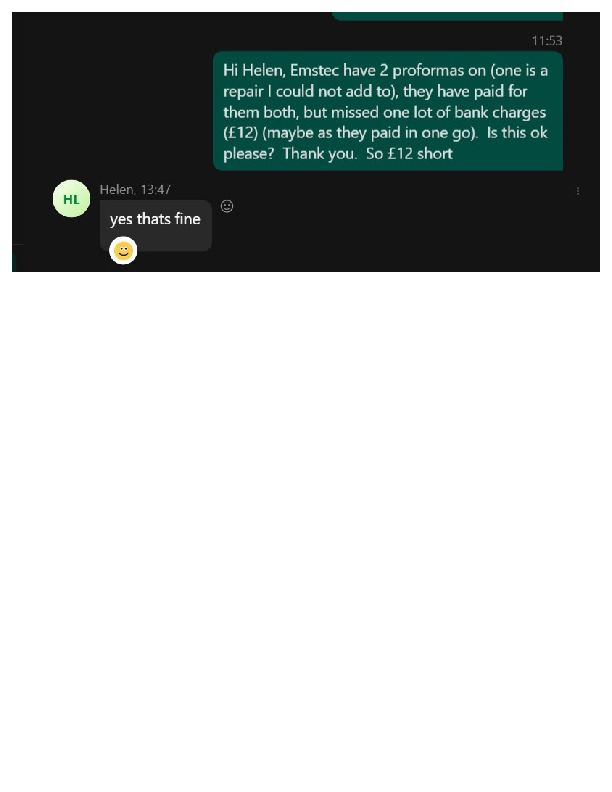Viewport: 612px width, 792px height.
Task: Select the green Emstec proformas message bubble
Action: pos(388,111)
